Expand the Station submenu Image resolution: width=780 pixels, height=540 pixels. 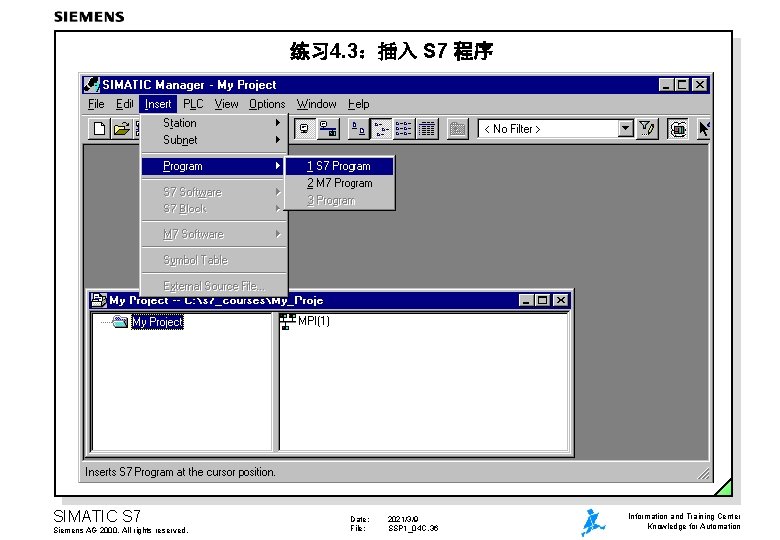coord(214,123)
